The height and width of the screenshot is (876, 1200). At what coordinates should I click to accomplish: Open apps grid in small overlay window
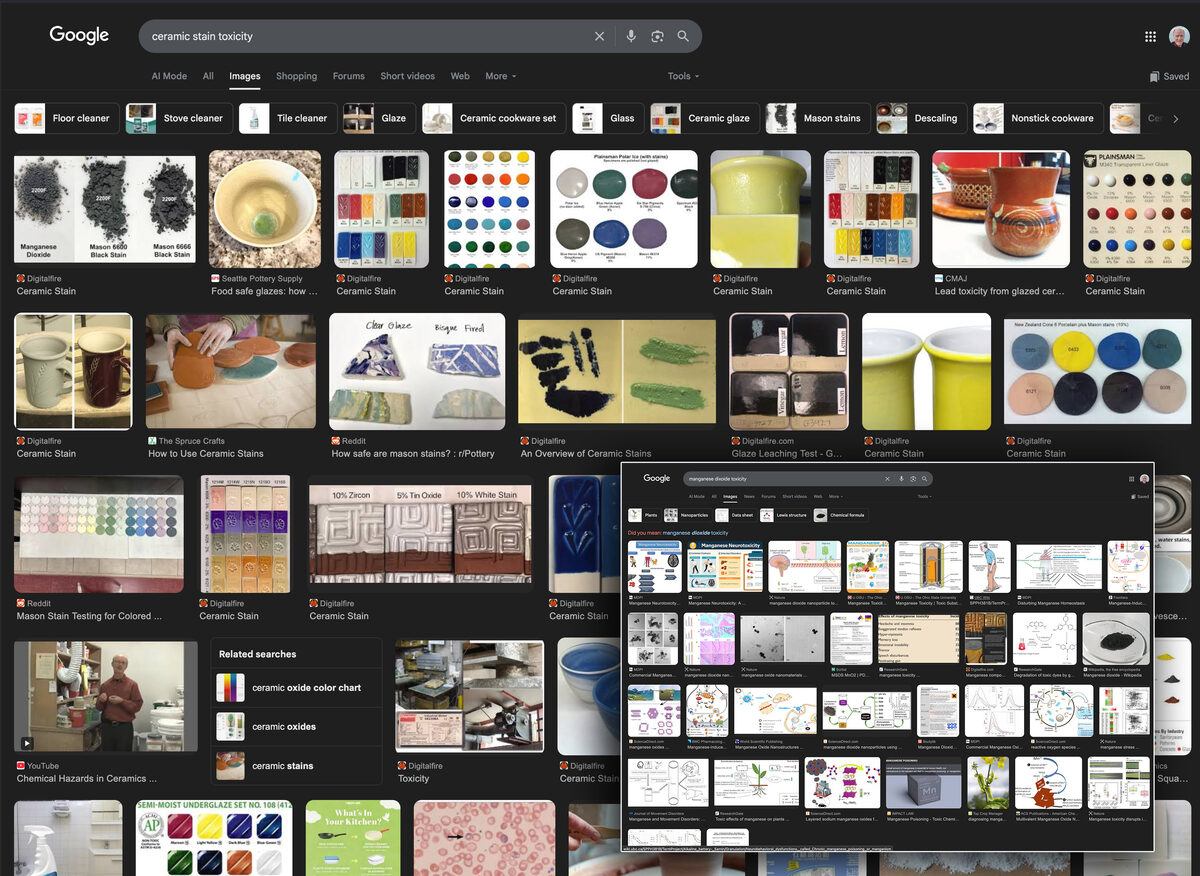tap(1131, 479)
